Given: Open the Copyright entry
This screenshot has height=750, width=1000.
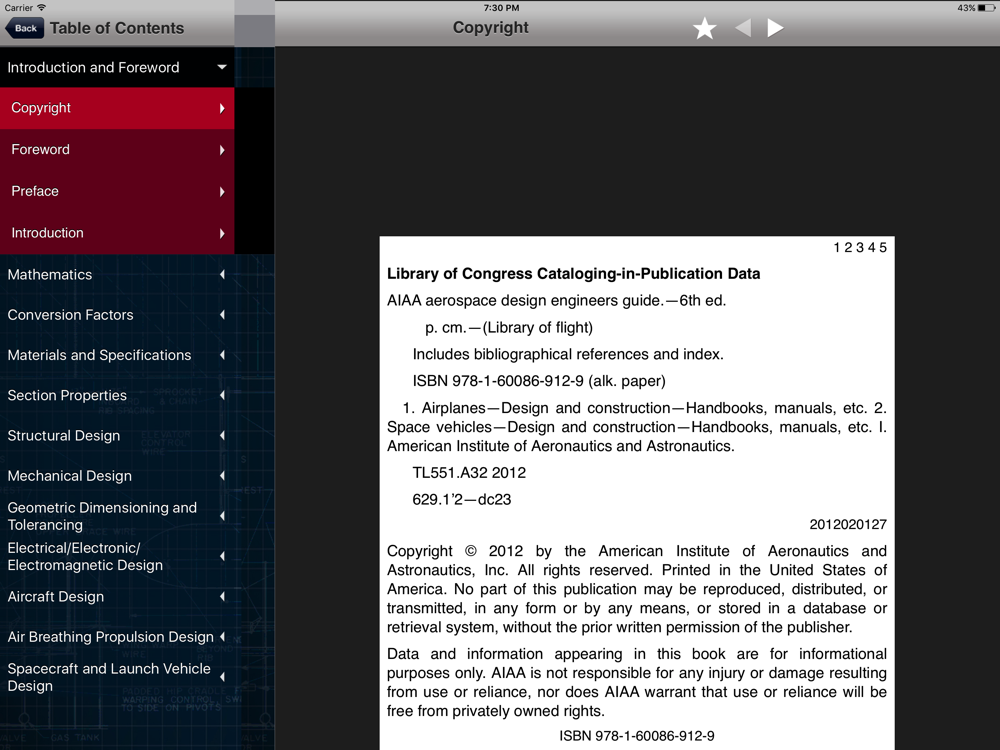Looking at the screenshot, I should pos(117,108).
